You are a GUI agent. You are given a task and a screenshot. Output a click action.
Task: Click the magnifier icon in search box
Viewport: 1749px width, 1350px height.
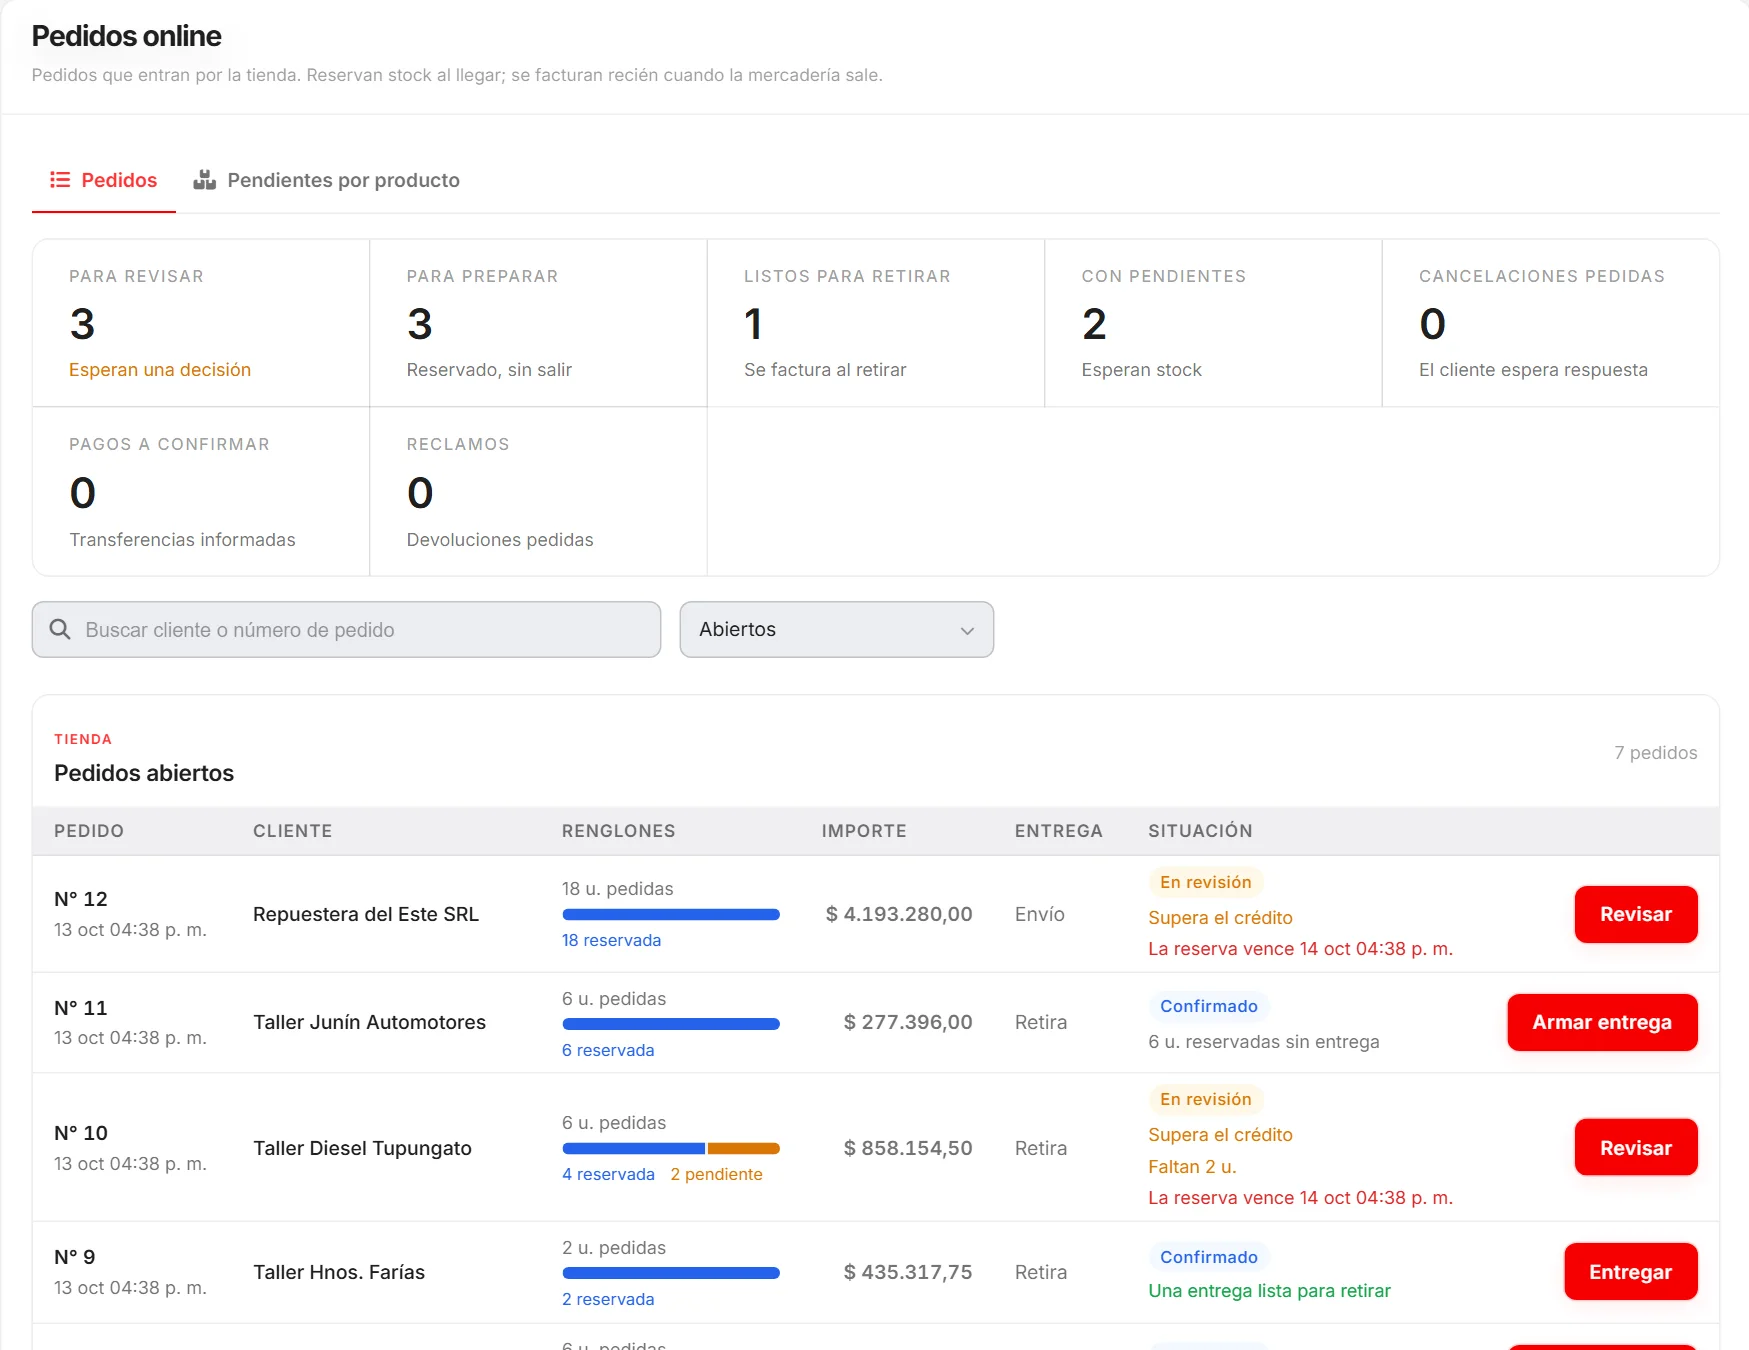tap(60, 629)
